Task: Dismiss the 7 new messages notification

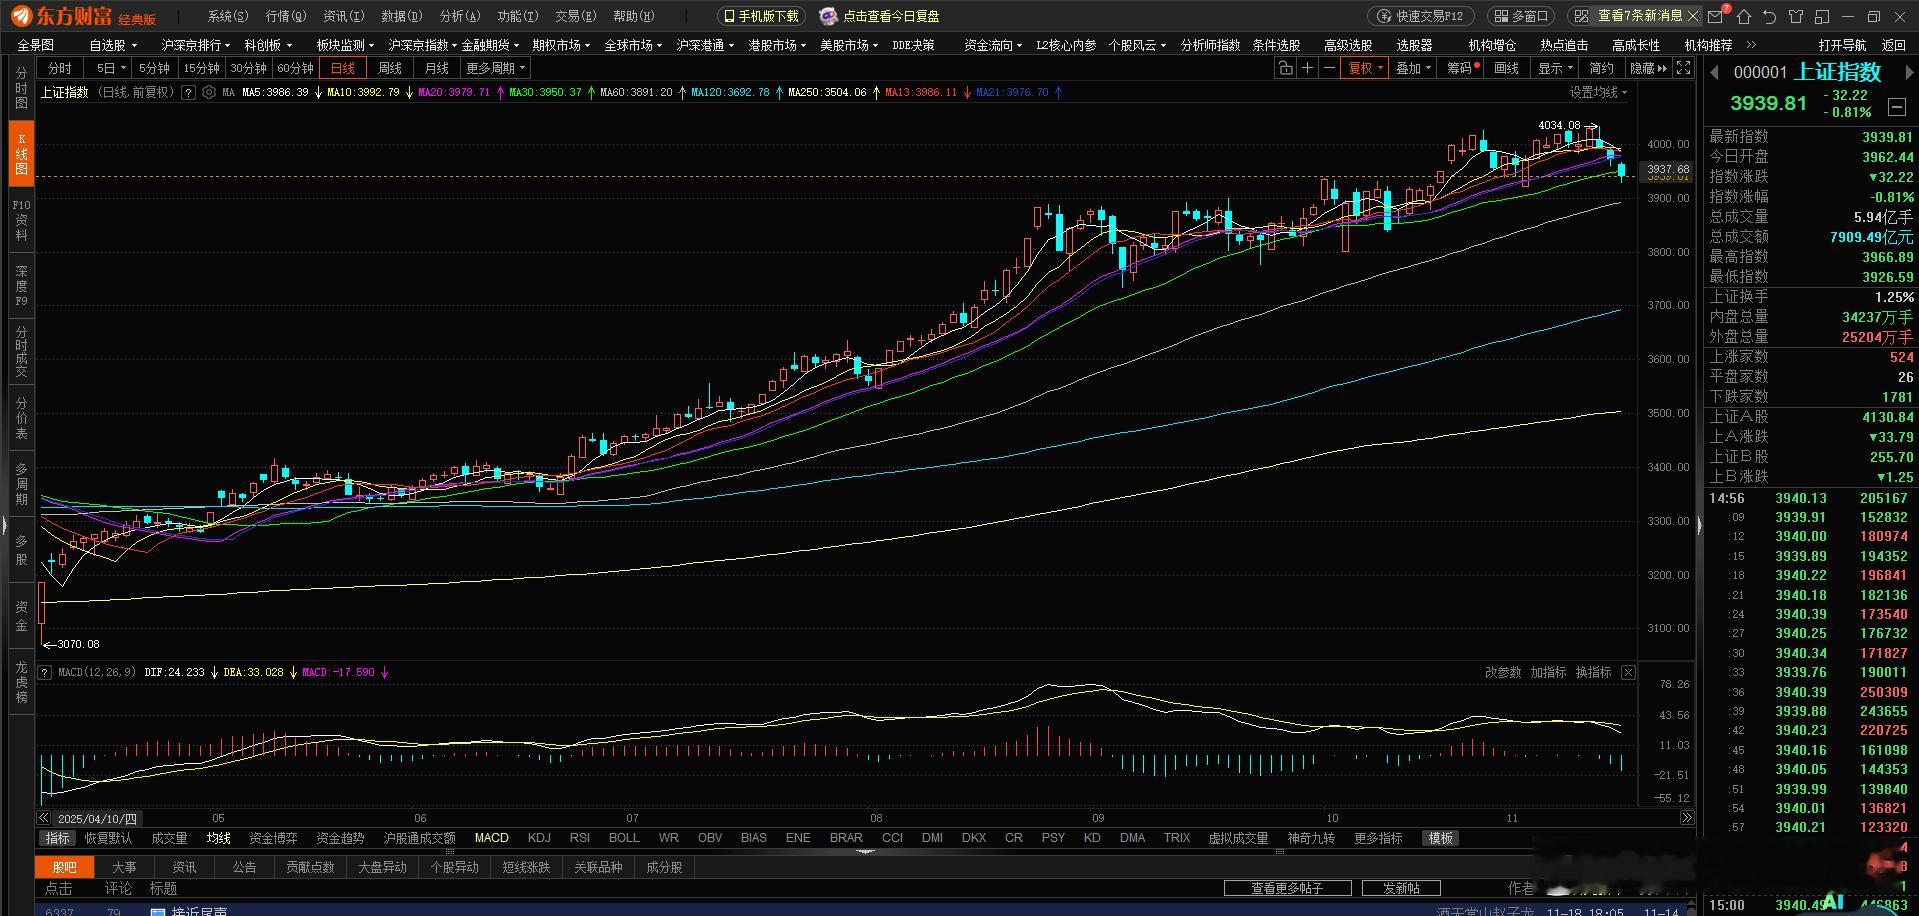Action: [1693, 16]
